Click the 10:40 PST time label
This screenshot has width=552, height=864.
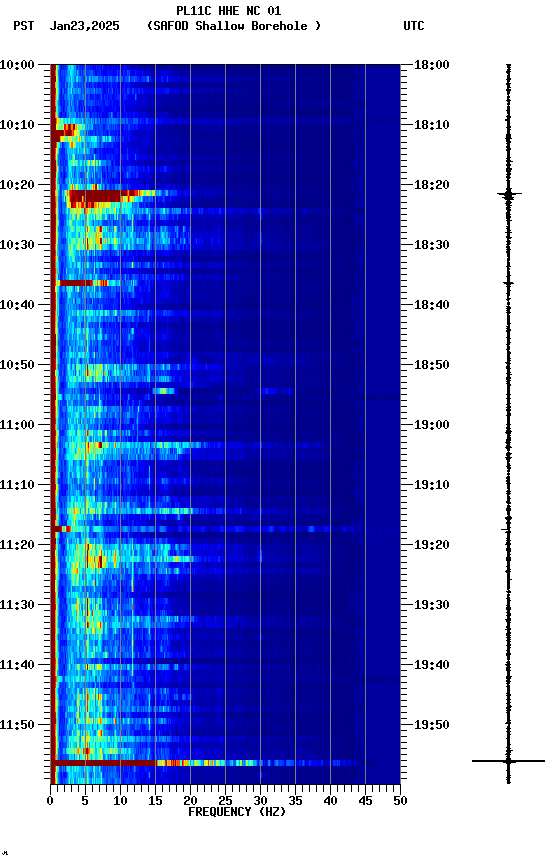(x=17, y=305)
